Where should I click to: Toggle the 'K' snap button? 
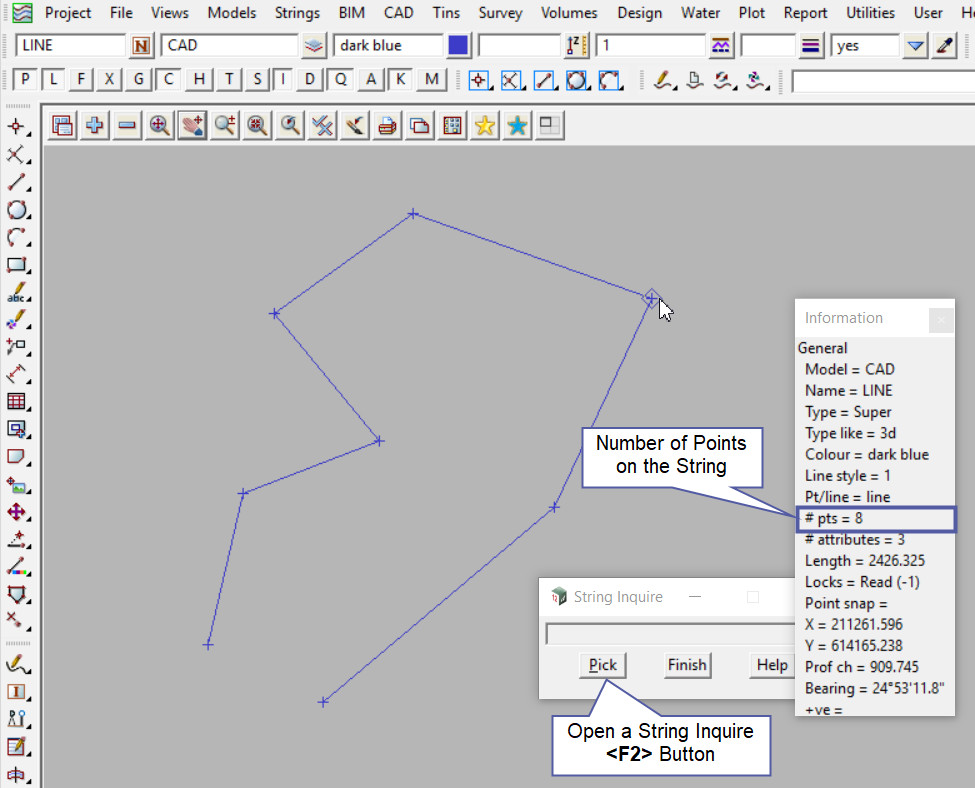point(400,80)
